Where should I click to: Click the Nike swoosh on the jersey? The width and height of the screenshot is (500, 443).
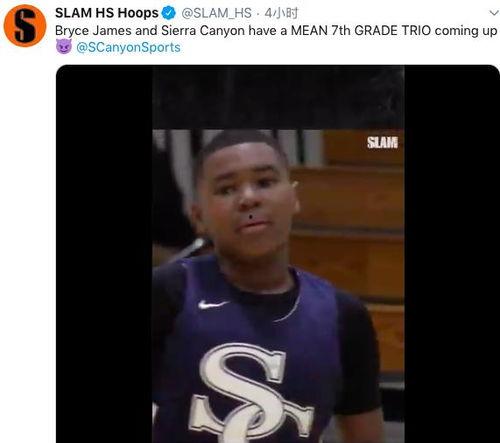pyautogui.click(x=213, y=304)
